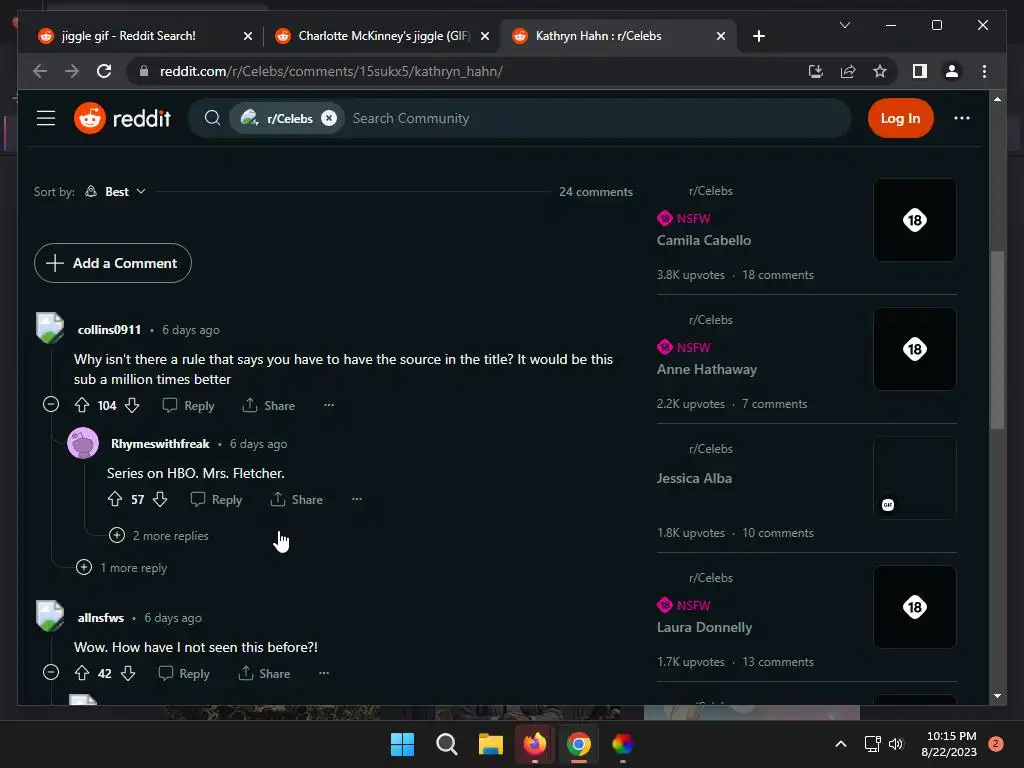The height and width of the screenshot is (768, 1024).
Task: Open Chrome tab search chevron
Action: point(844,25)
